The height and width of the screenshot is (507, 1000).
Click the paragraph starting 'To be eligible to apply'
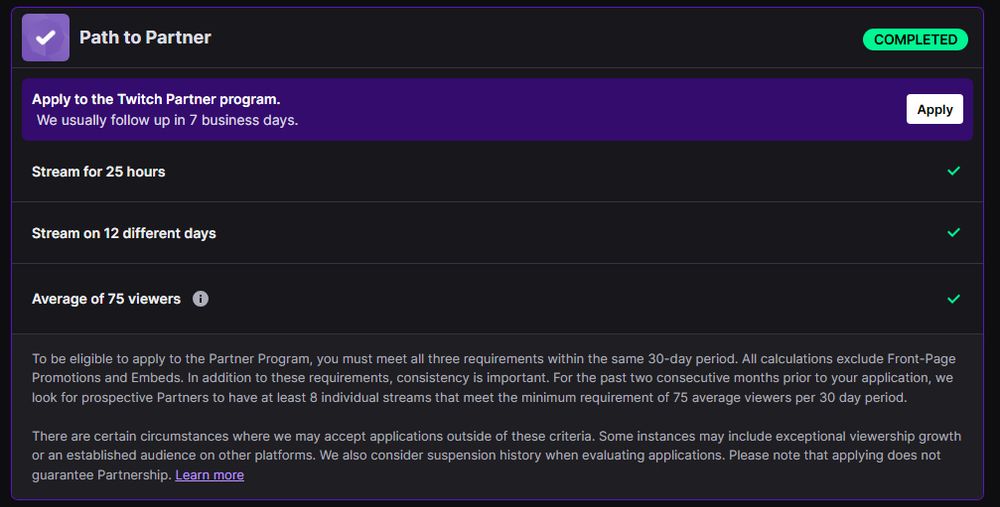tap(494, 378)
